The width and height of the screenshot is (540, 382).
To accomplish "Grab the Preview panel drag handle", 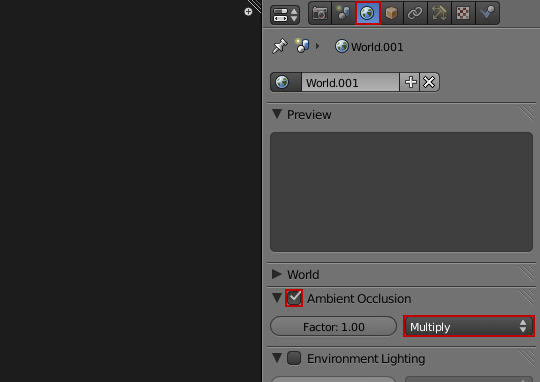I will tap(526, 113).
